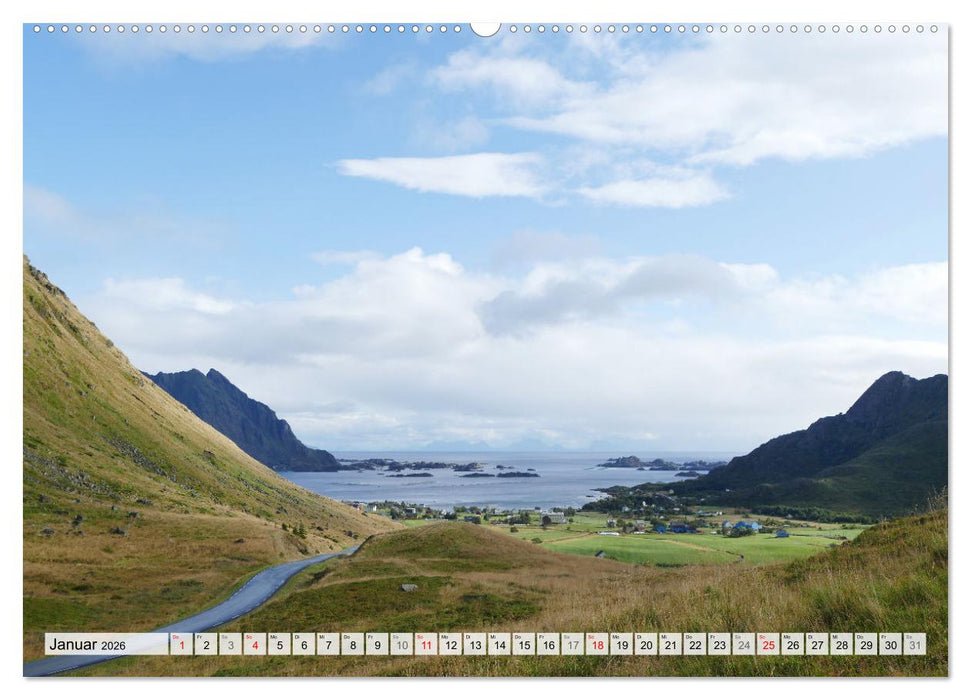Click the red Sunday 11 date
The height and width of the screenshot is (700, 971).
(425, 644)
